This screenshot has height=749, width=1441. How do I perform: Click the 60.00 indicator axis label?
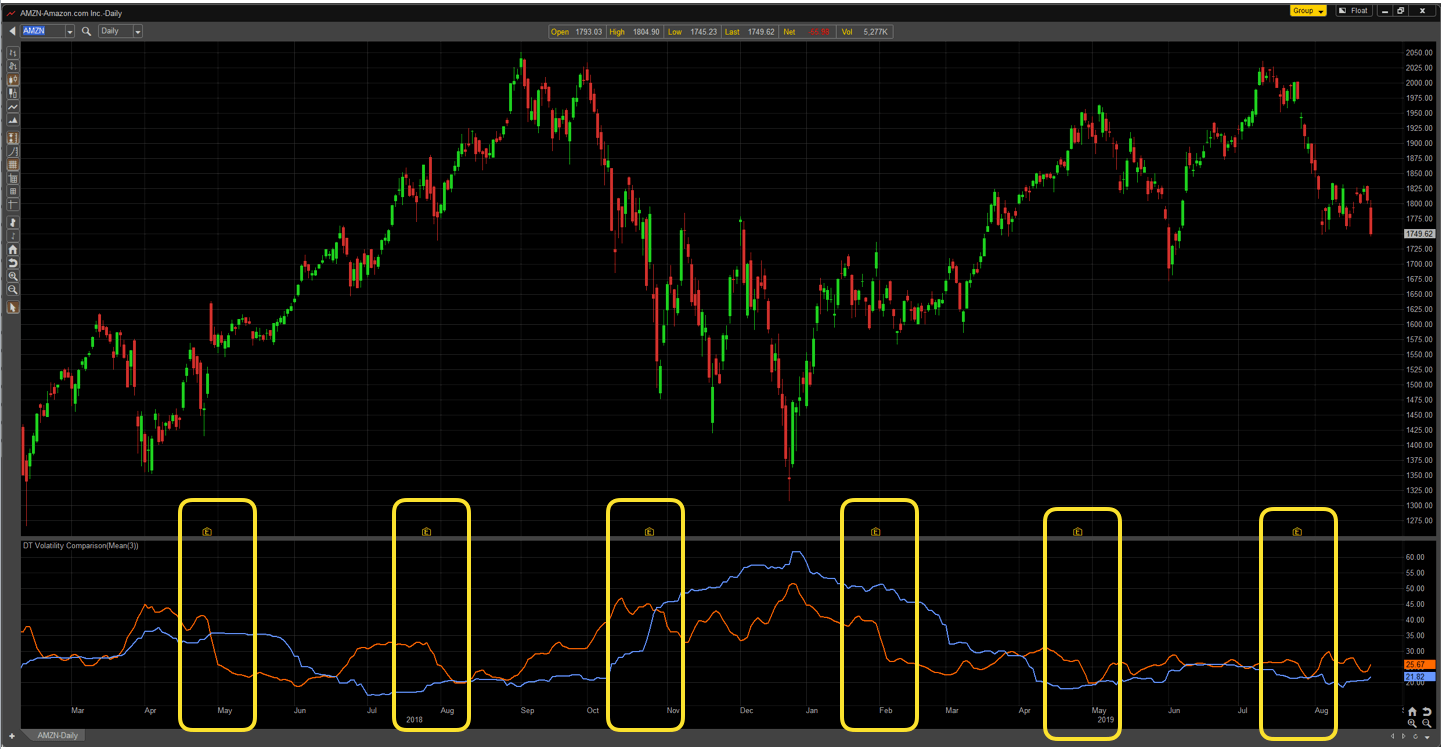point(1416,557)
